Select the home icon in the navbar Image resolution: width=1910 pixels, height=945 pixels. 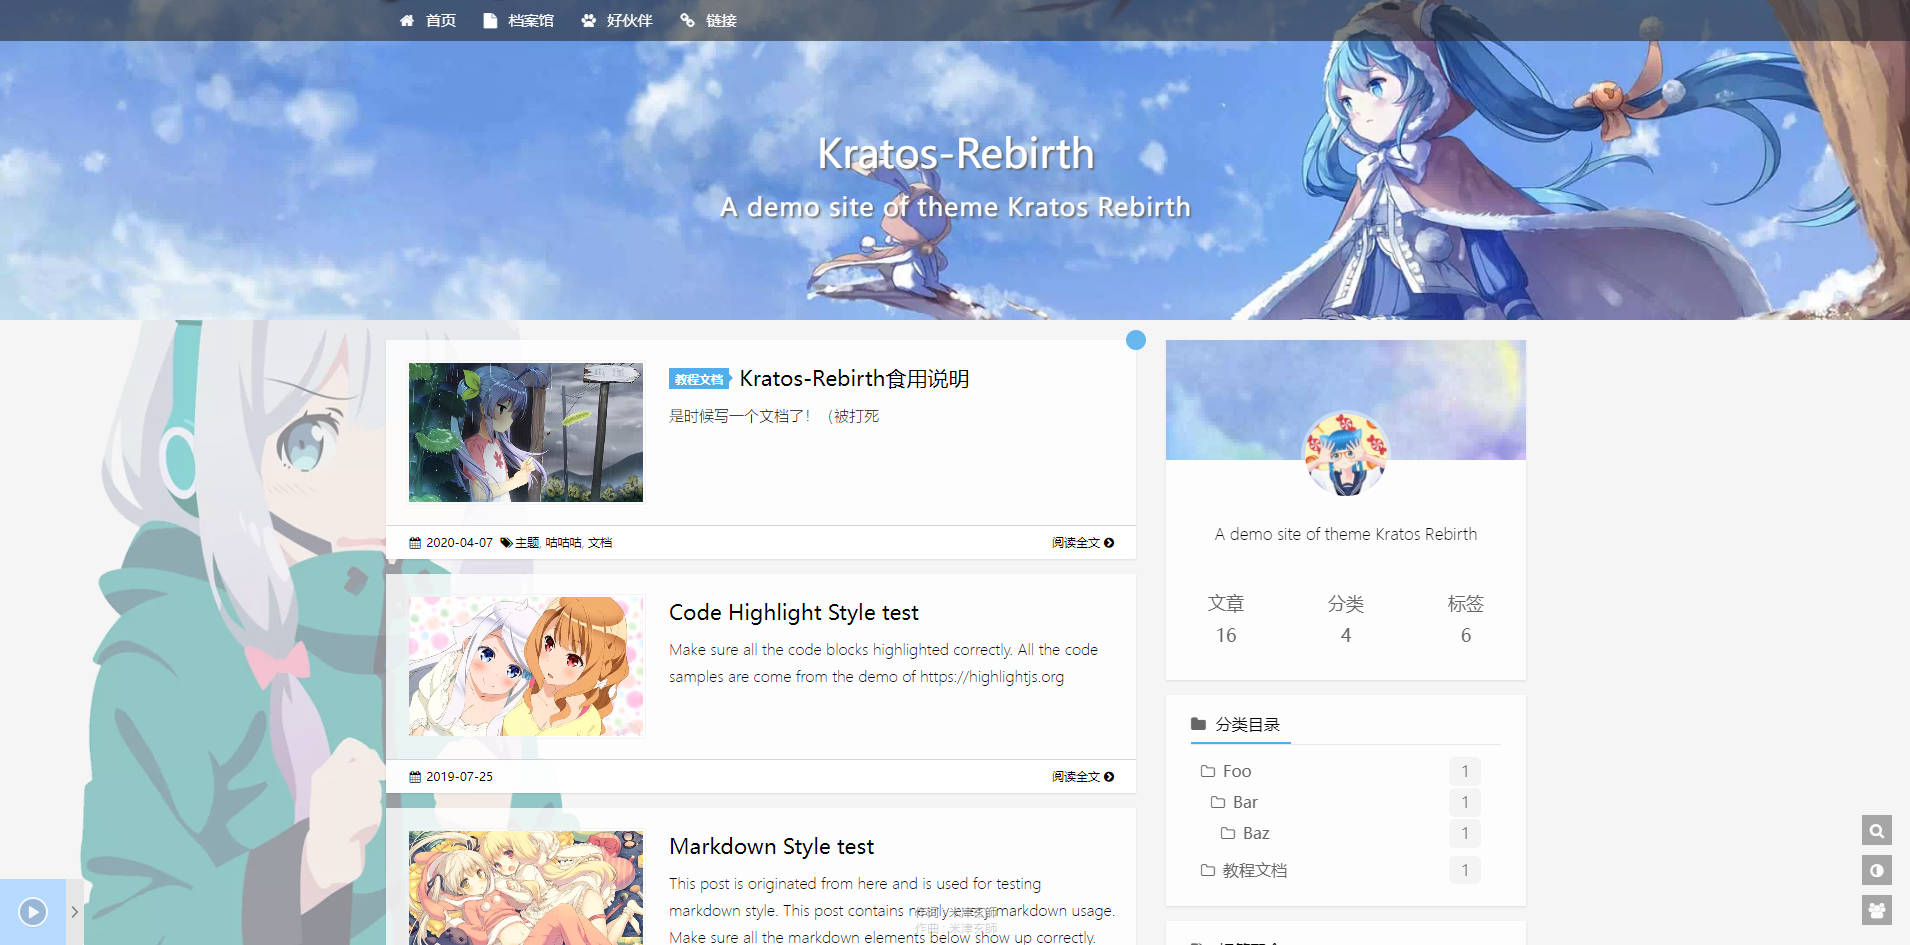[x=406, y=19]
